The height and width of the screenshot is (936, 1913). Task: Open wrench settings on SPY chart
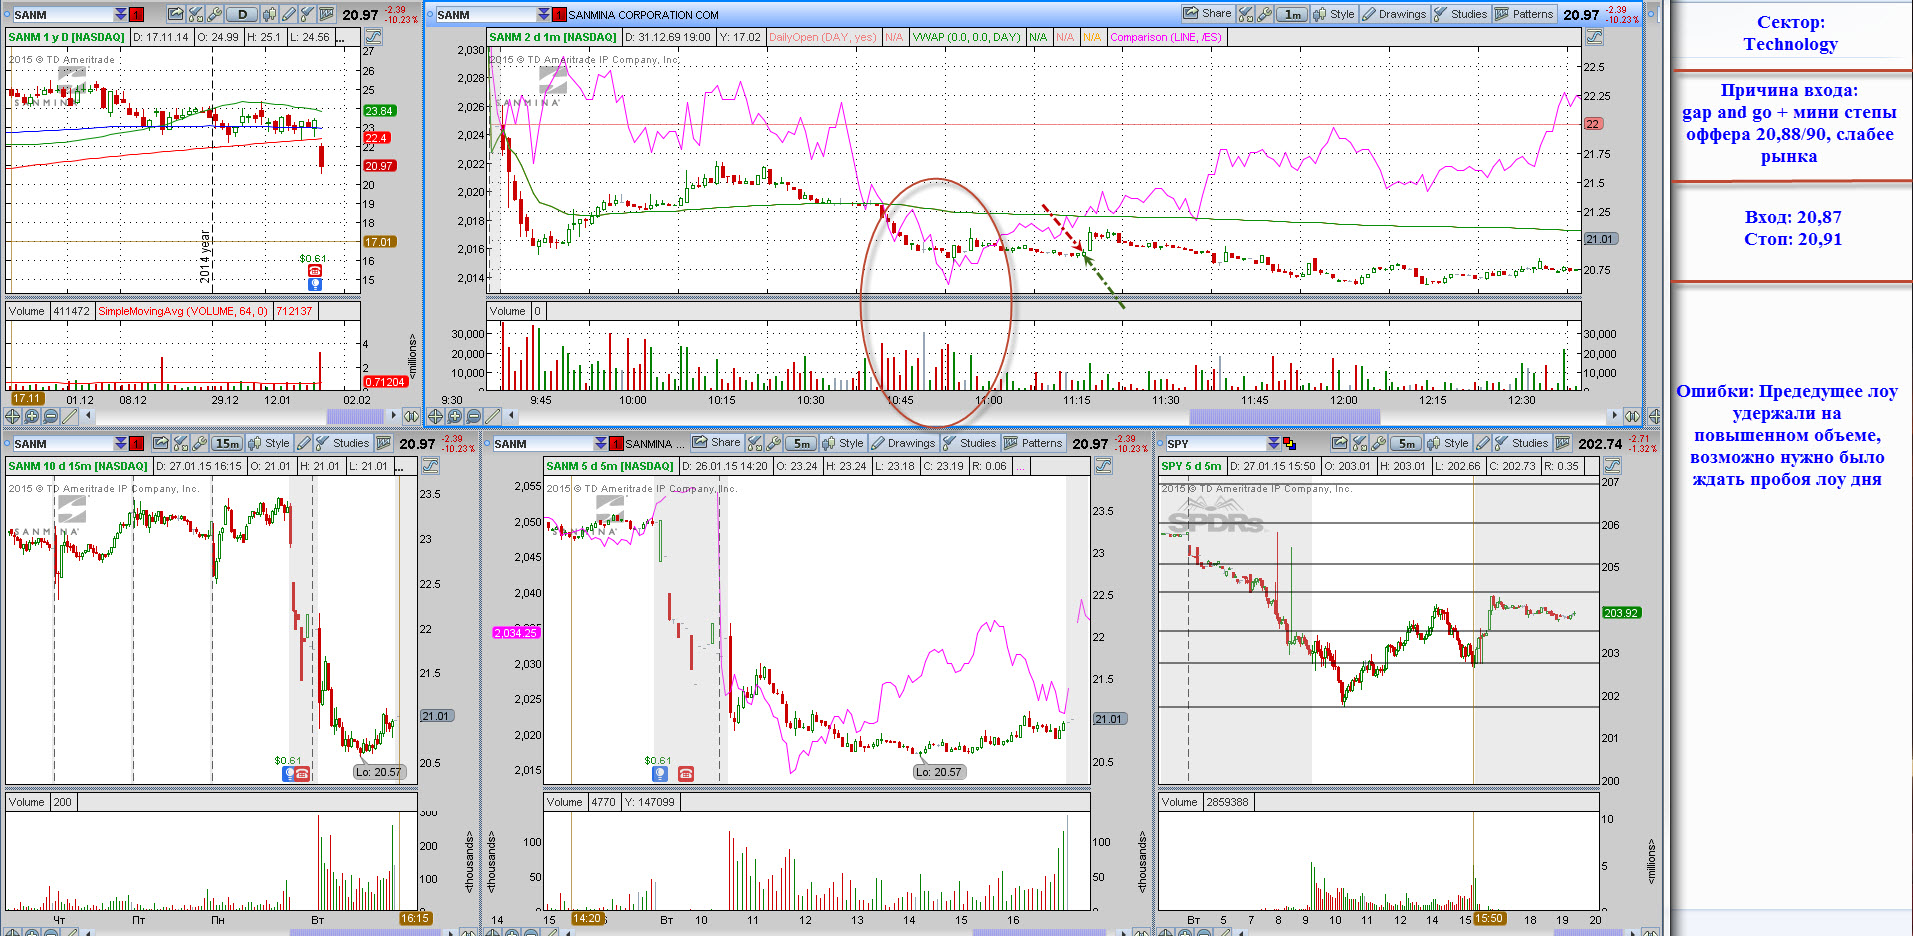coord(1378,443)
